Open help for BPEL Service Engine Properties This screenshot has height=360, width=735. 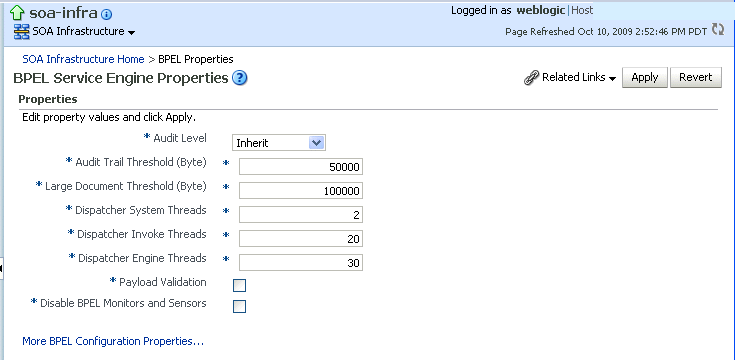tap(240, 78)
